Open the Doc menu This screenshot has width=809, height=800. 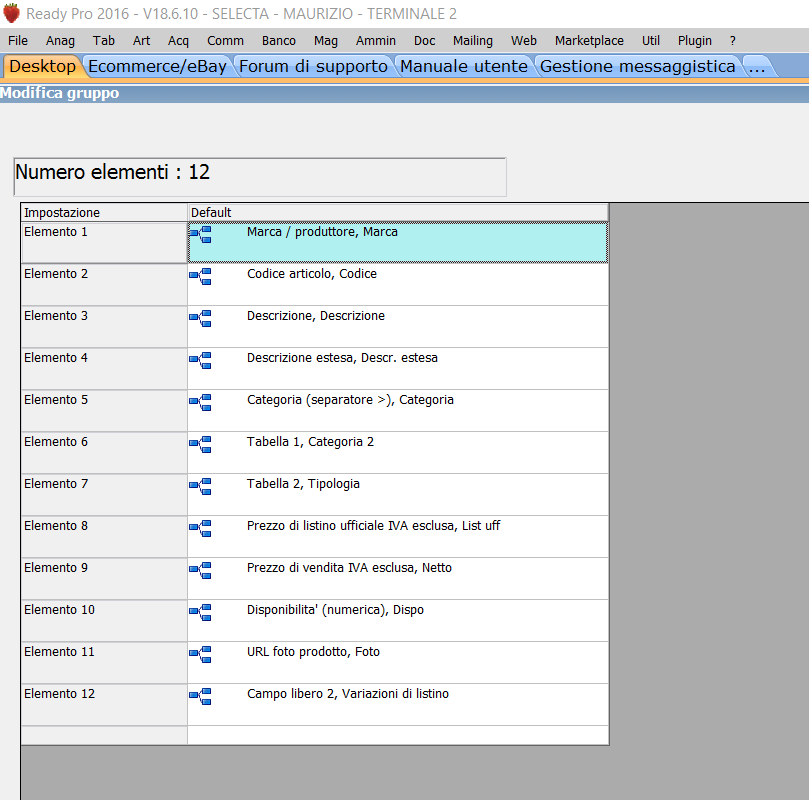coord(425,41)
